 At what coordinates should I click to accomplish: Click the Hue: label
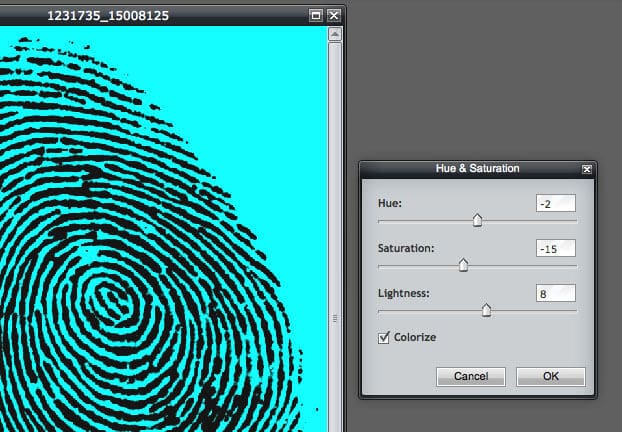390,203
